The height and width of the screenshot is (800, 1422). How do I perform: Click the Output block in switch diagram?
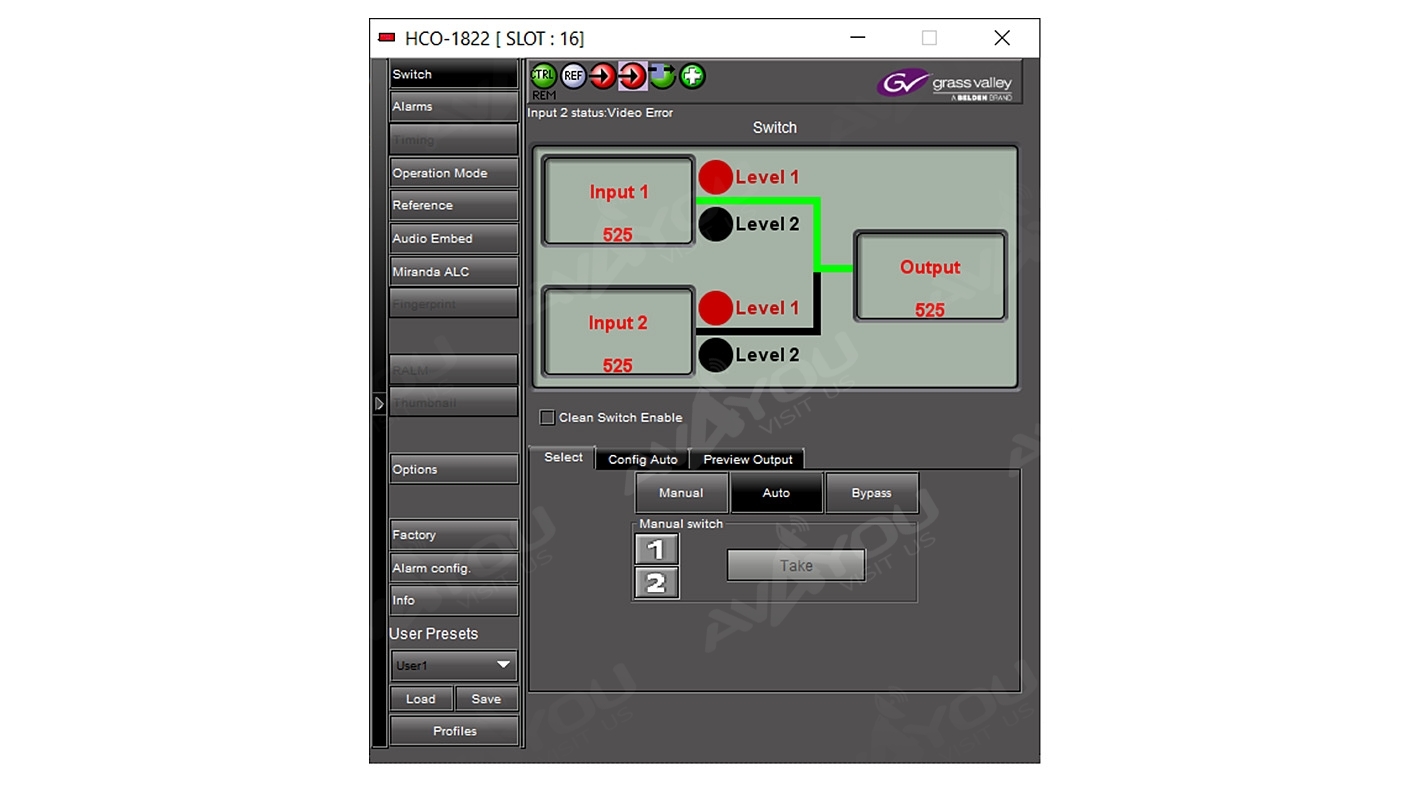tap(930, 277)
